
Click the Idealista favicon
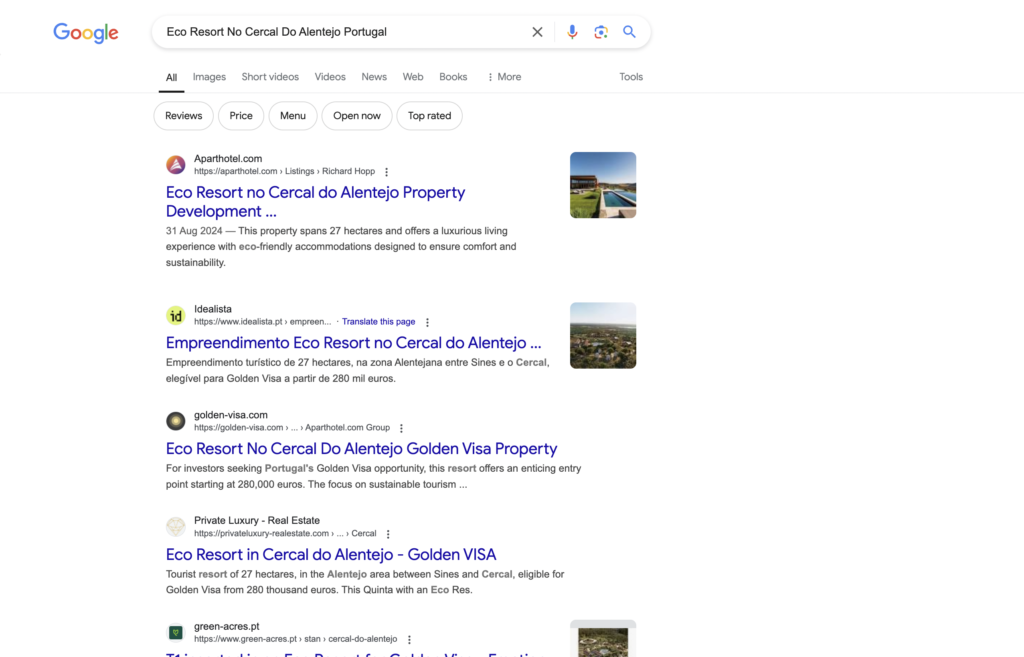(x=176, y=316)
